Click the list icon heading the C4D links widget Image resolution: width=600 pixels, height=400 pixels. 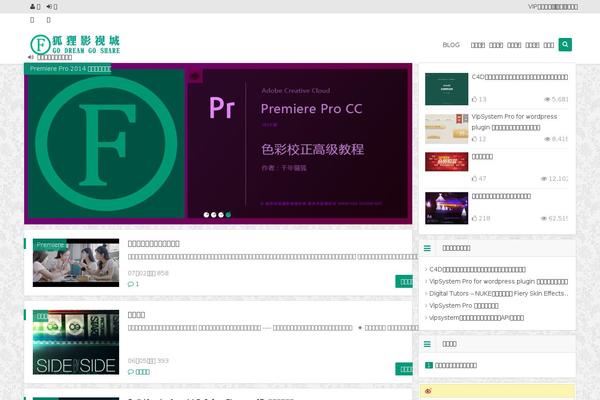[x=427, y=248]
